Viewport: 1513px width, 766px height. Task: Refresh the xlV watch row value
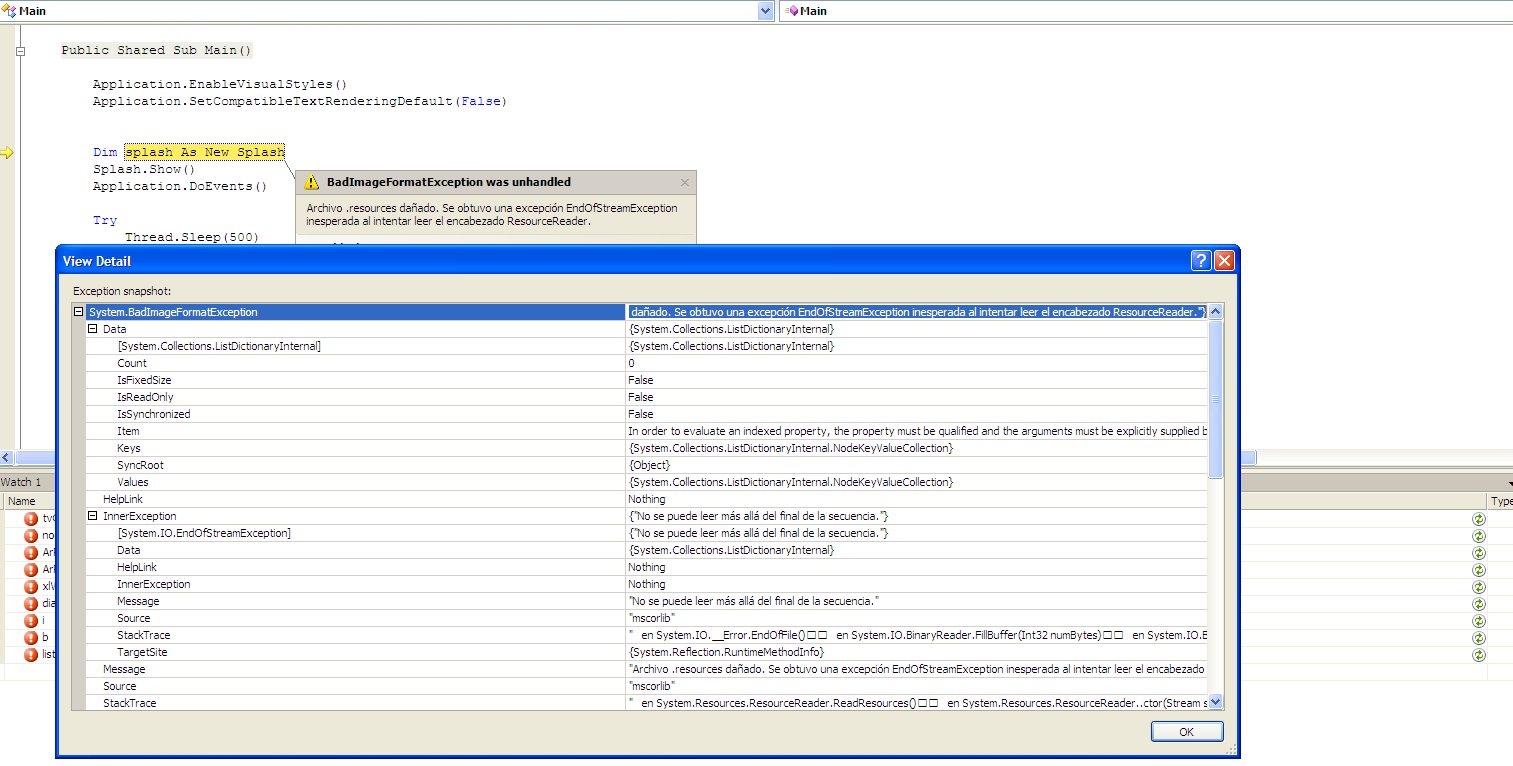click(x=1478, y=587)
